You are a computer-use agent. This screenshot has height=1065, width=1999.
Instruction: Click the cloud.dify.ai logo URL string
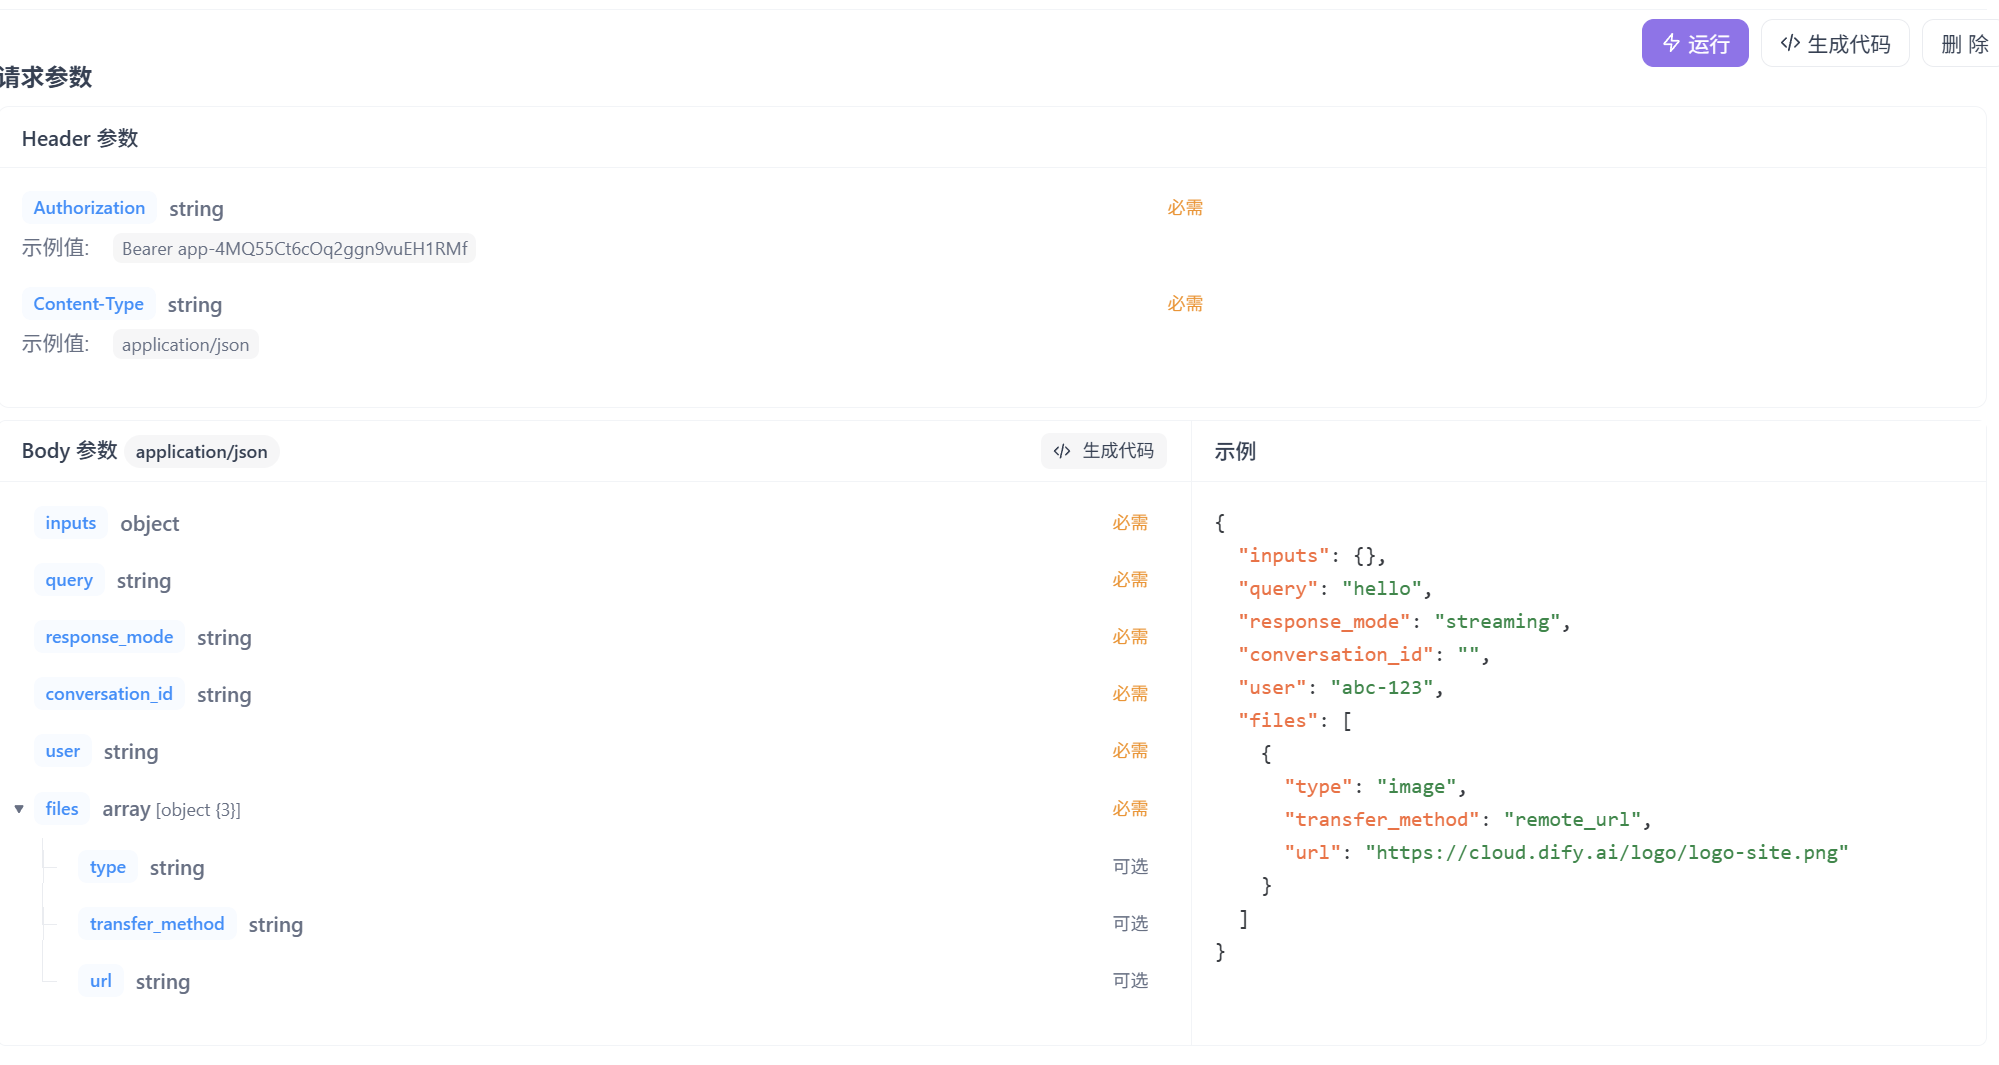point(1607,853)
